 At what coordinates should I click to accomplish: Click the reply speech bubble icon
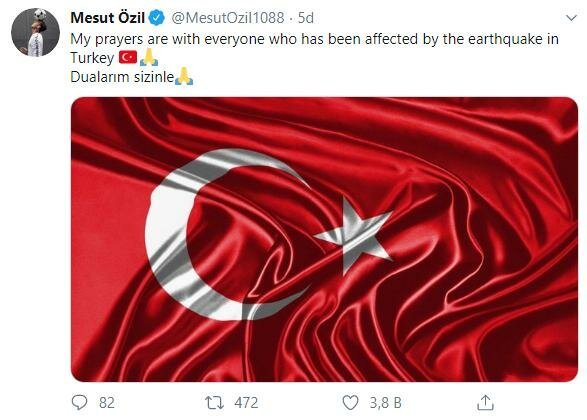pos(79,402)
